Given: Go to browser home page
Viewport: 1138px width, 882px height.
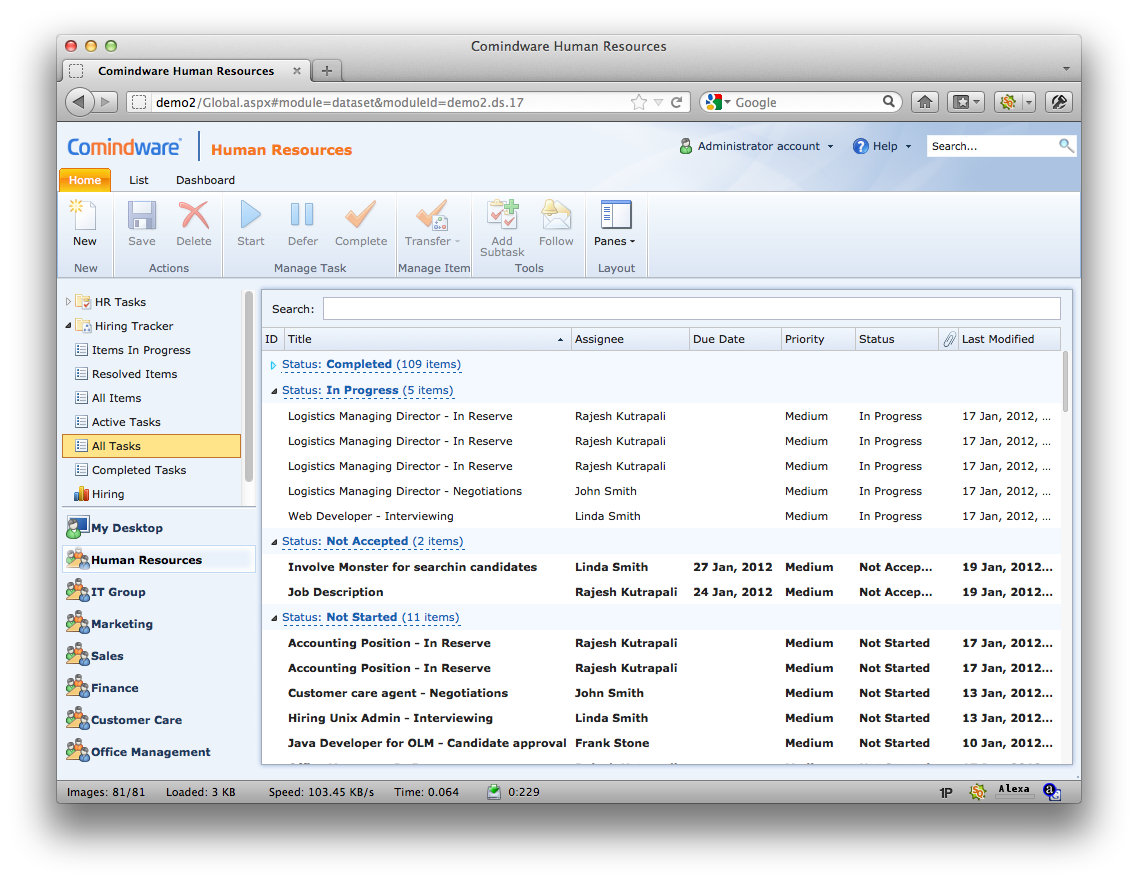Looking at the screenshot, I should [925, 102].
